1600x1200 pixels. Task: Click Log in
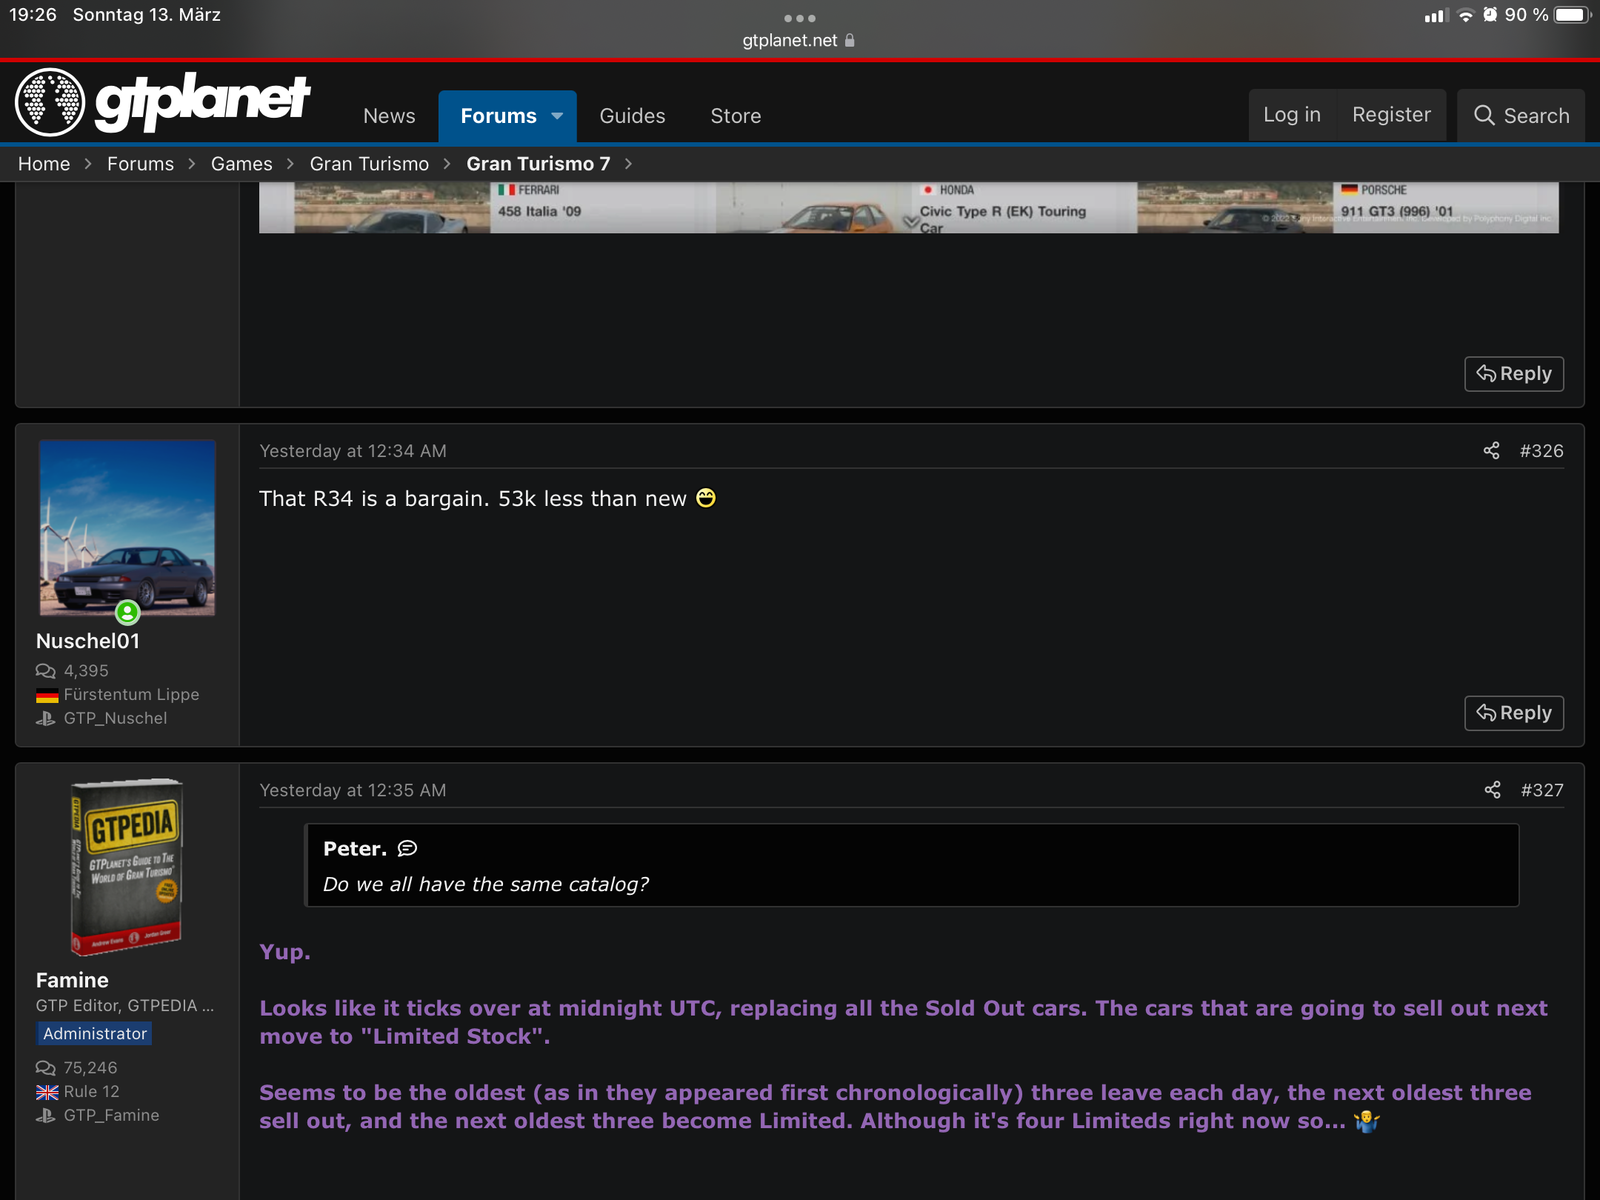coord(1292,115)
